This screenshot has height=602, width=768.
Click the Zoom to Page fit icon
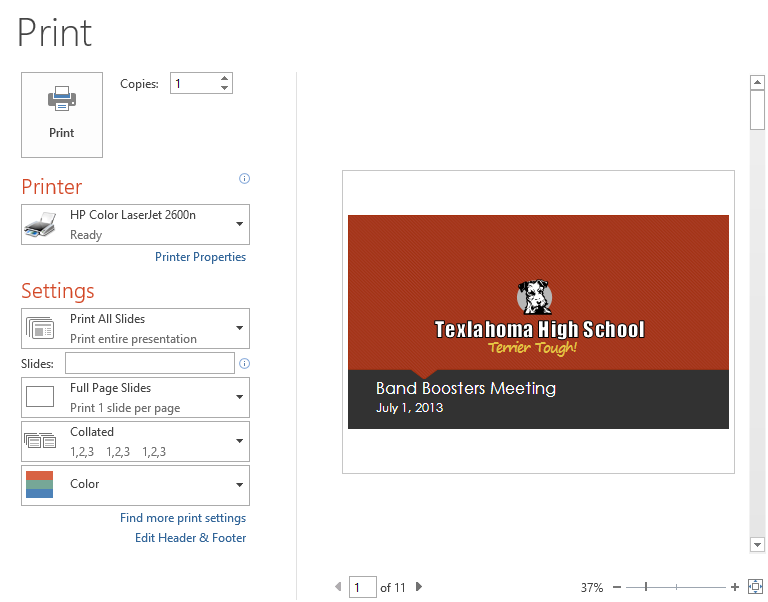coord(755,587)
